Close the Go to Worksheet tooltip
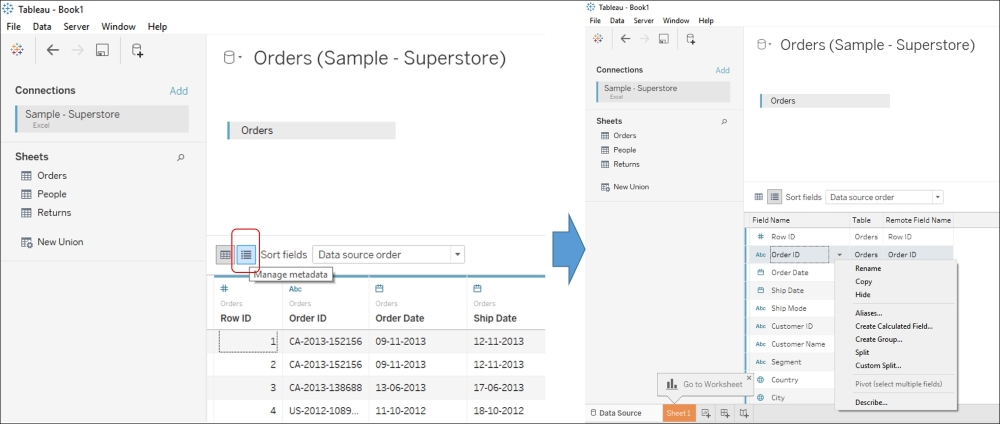 pos(749,377)
